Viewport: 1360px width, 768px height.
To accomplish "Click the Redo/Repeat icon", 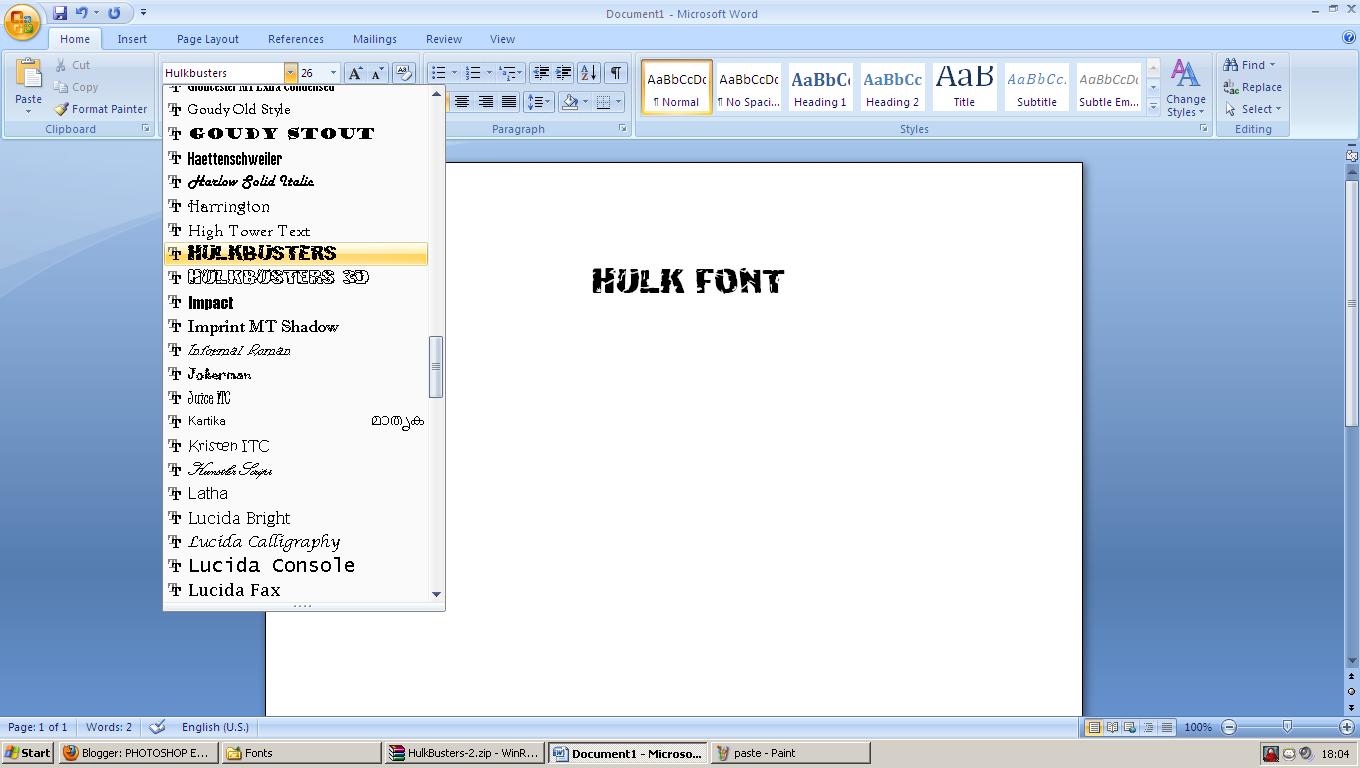I will (x=114, y=13).
